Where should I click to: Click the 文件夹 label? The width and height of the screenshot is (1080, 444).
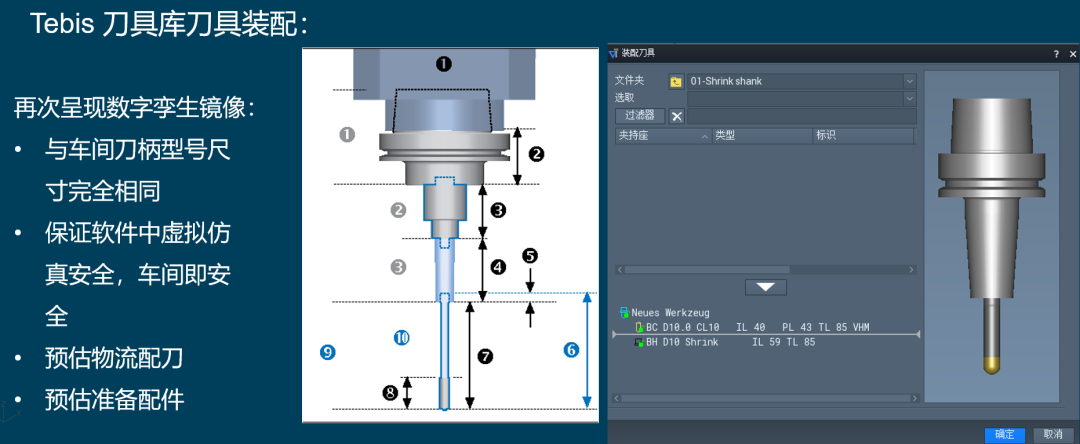coord(628,81)
